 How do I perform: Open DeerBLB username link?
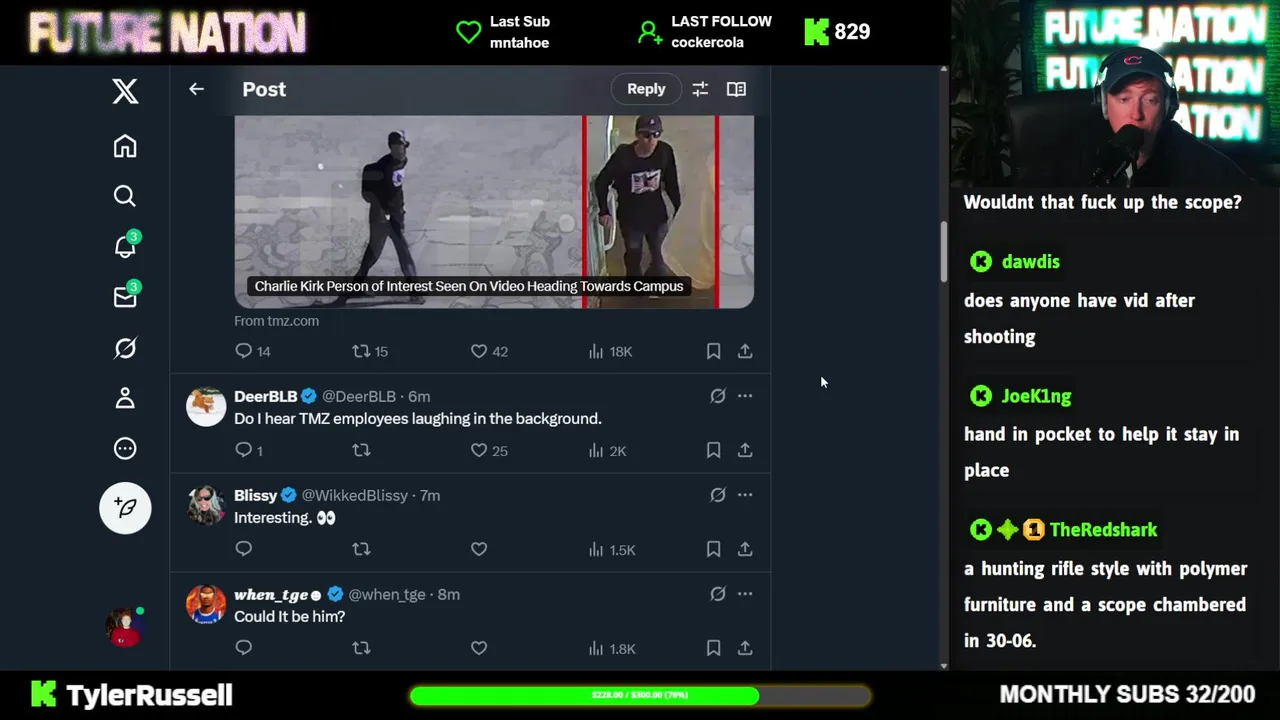(266, 396)
